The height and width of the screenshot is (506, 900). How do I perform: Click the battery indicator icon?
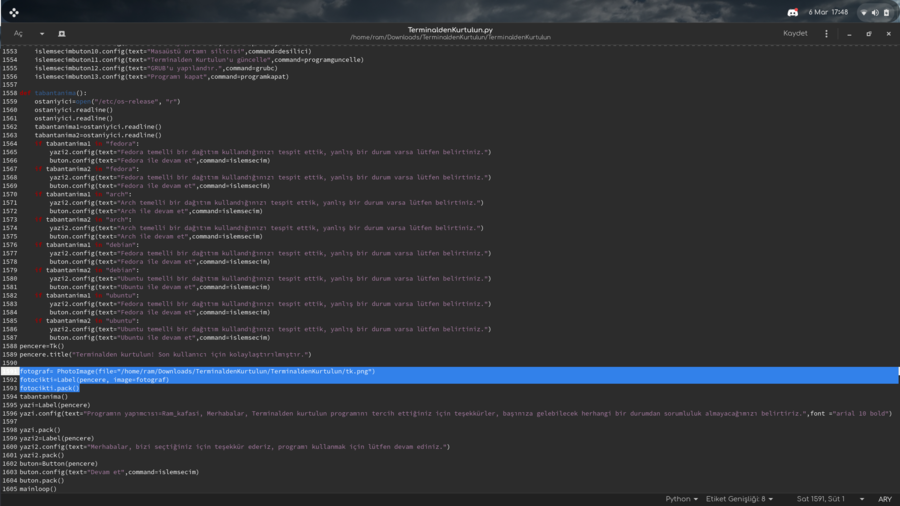pyautogui.click(x=886, y=13)
